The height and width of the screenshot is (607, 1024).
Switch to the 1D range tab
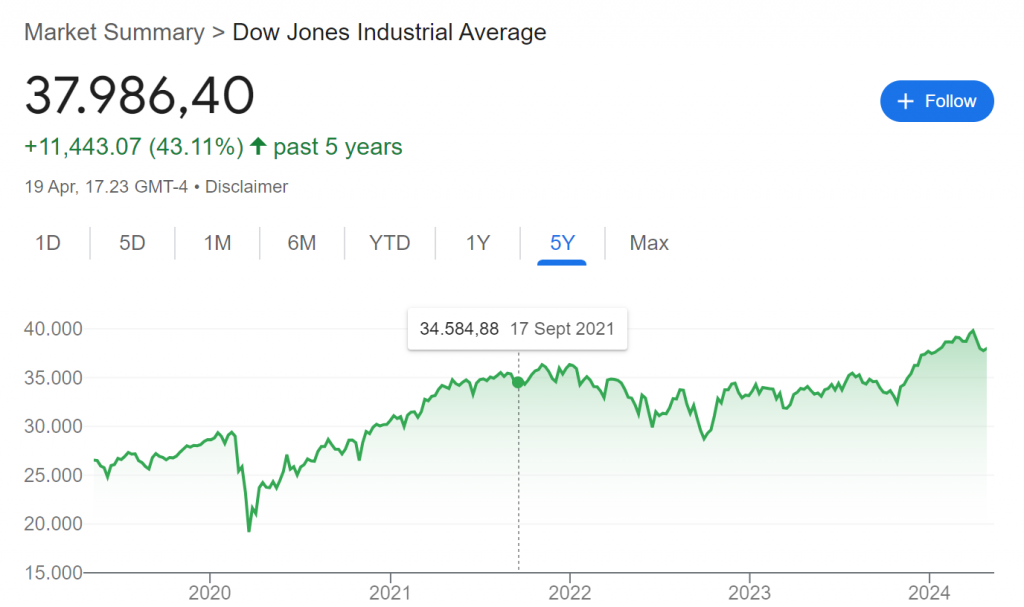click(48, 243)
